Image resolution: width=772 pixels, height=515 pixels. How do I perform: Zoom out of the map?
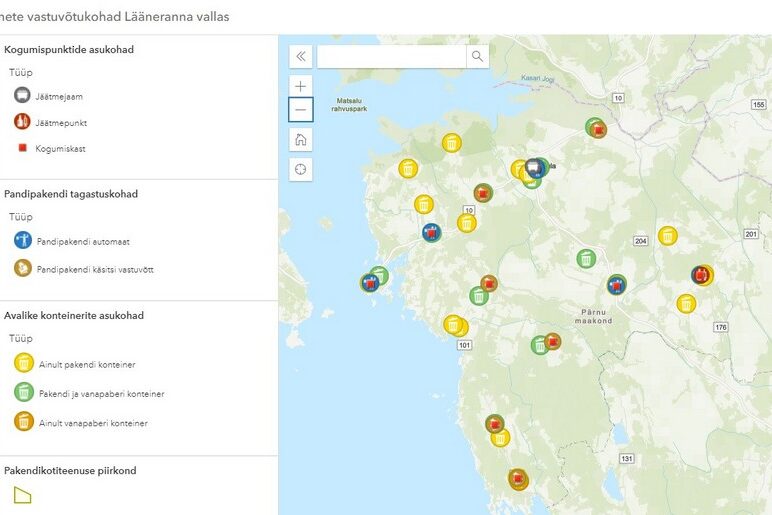[301, 109]
